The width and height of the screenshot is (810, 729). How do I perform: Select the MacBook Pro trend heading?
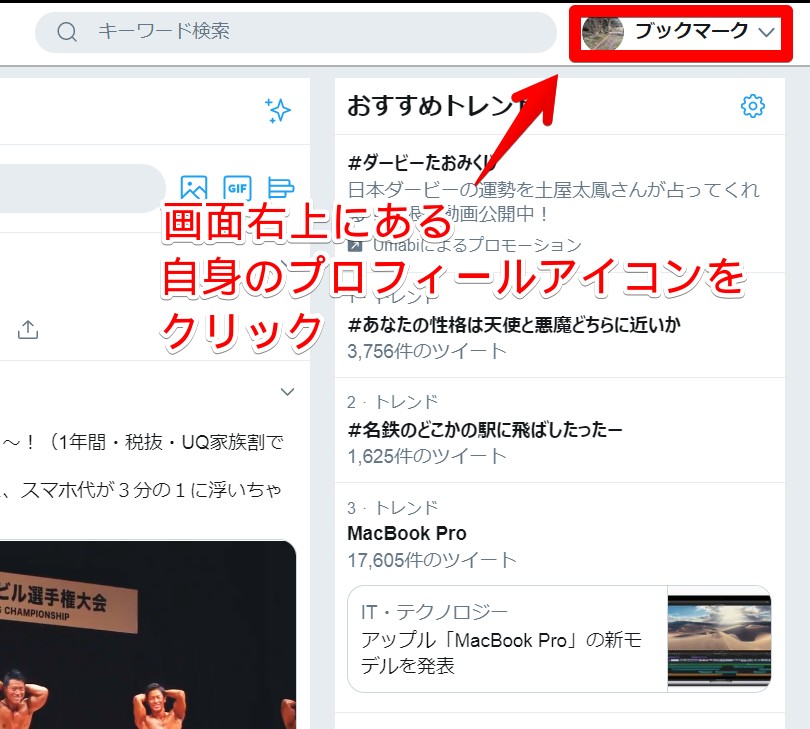407,533
